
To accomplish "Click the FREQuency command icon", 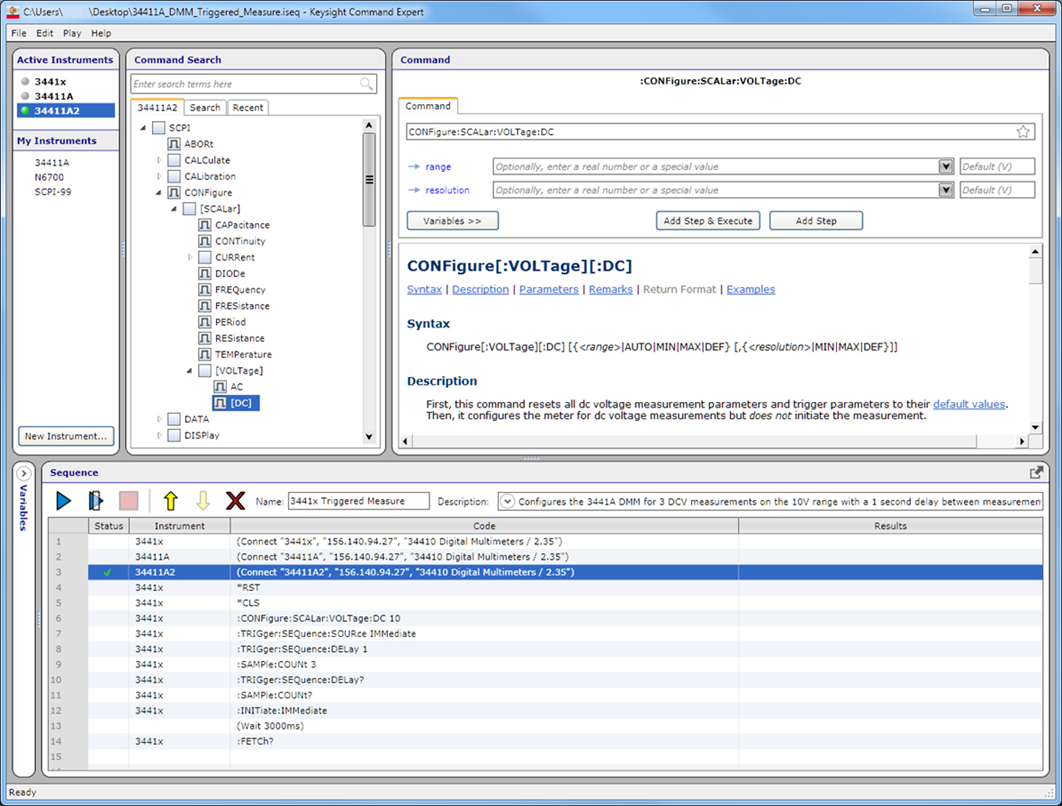I will click(205, 290).
